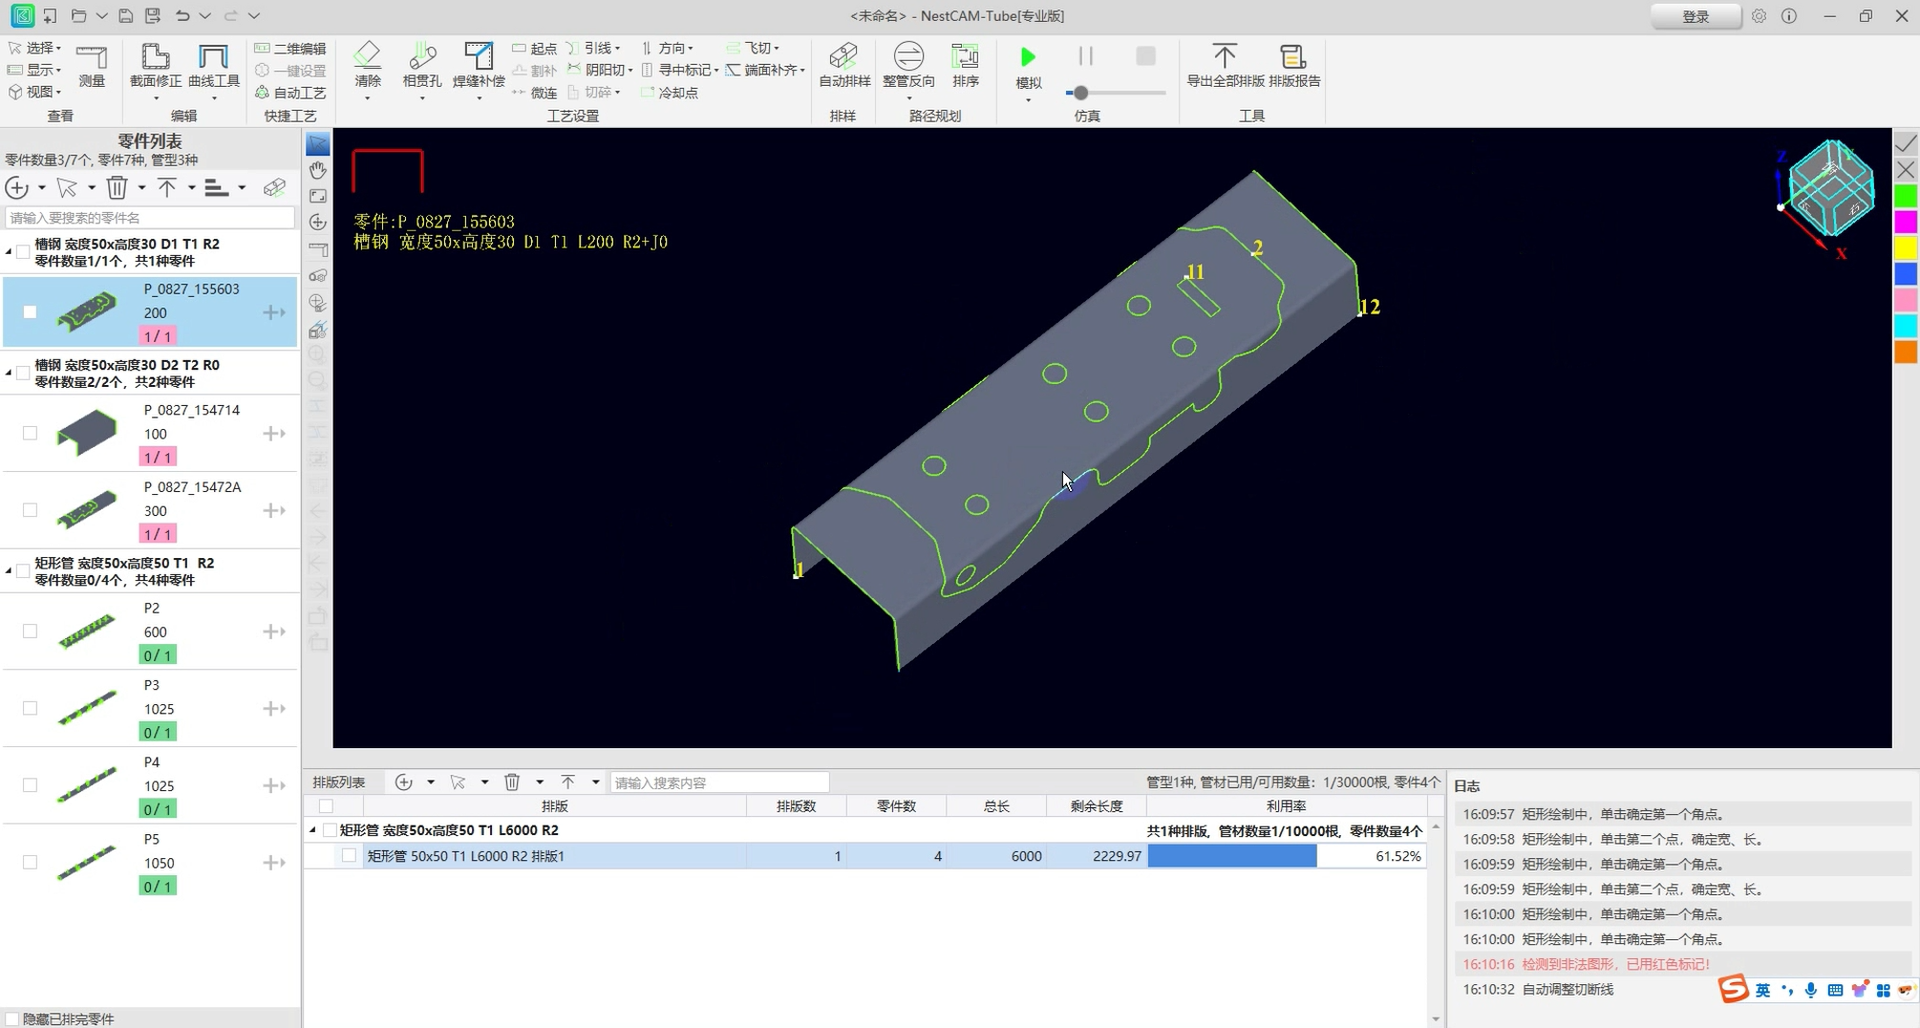
Task: Click 微连 micro joint option
Action: click(534, 93)
